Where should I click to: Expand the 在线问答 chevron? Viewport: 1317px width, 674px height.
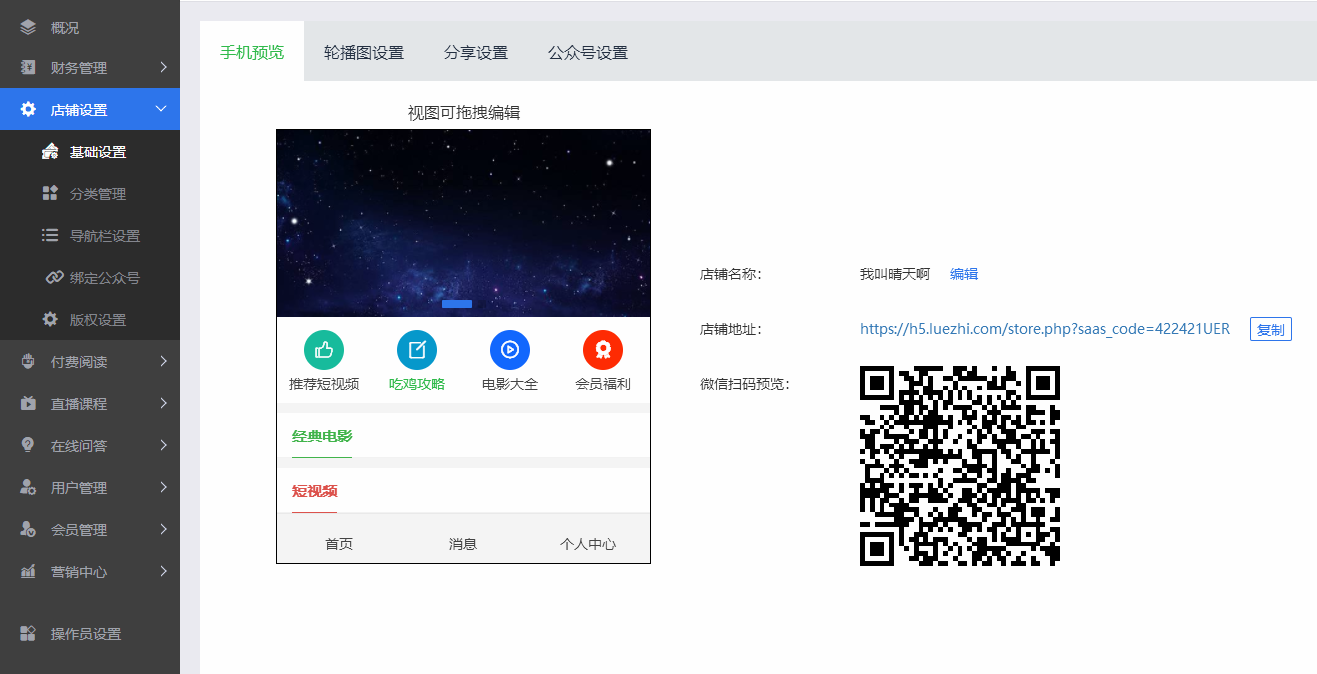coord(163,446)
